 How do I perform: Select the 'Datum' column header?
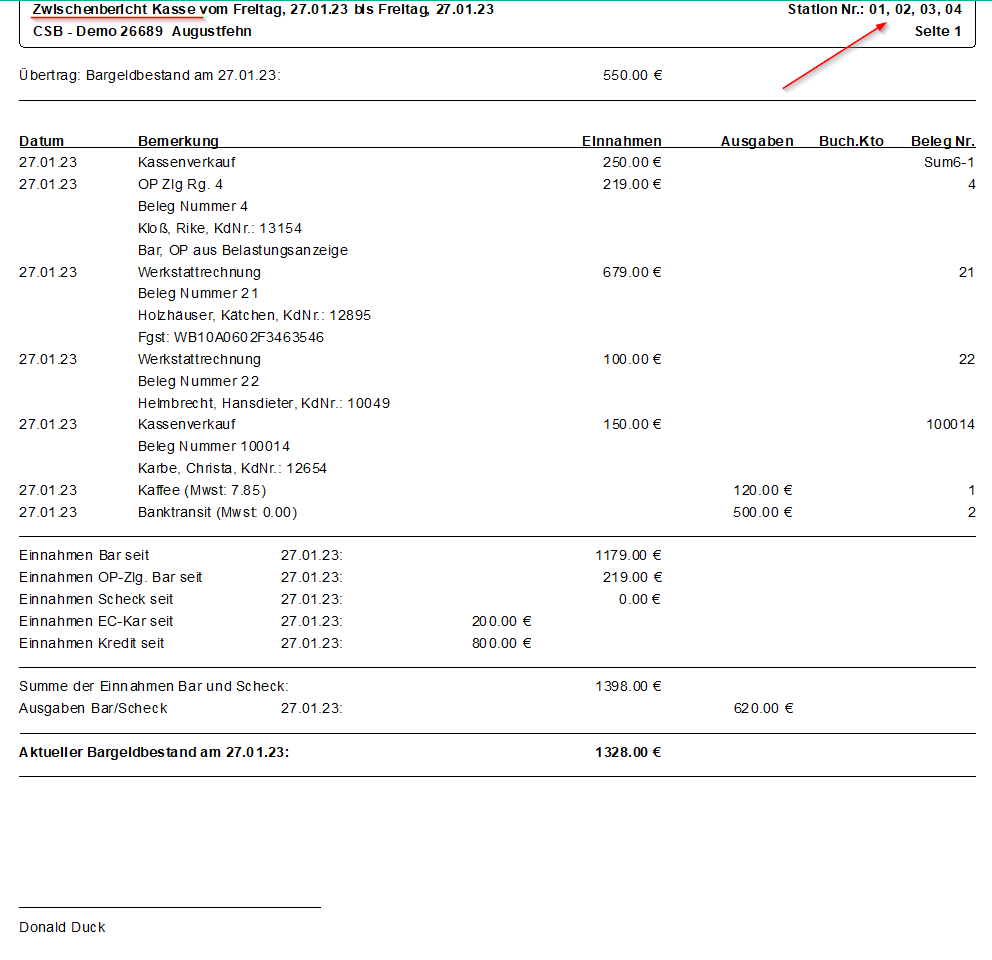click(42, 141)
